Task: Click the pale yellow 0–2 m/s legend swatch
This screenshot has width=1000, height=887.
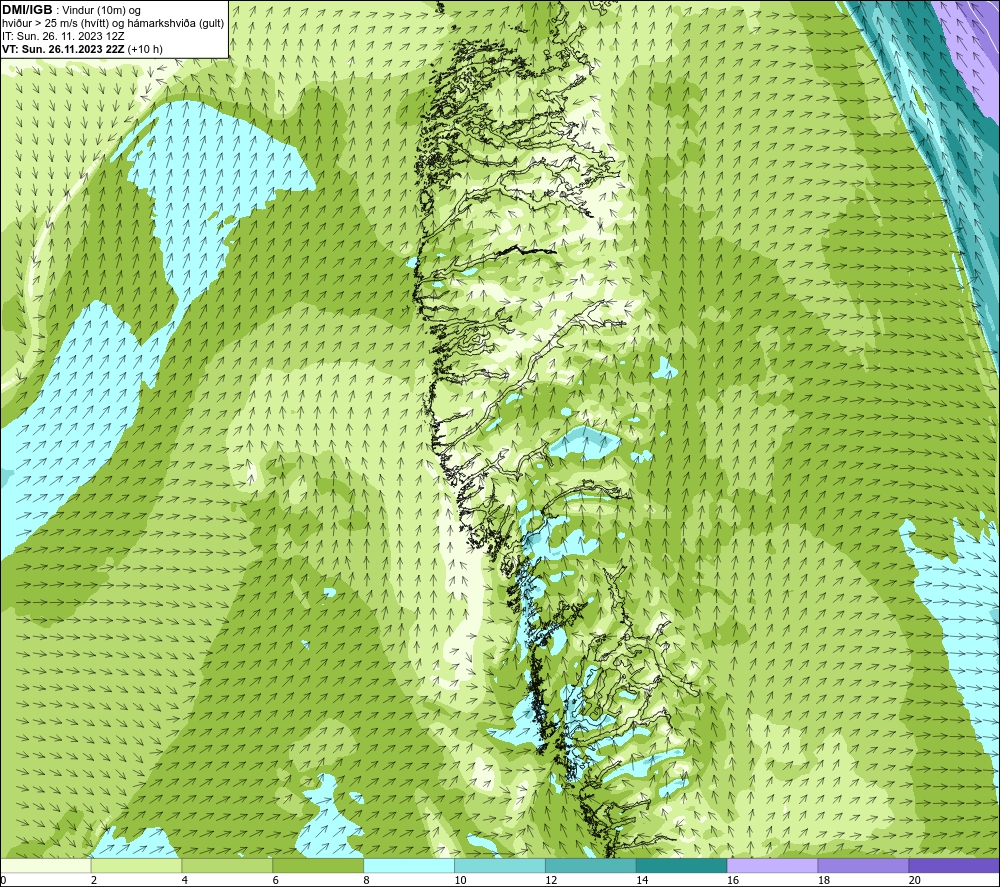Action: 46,866
